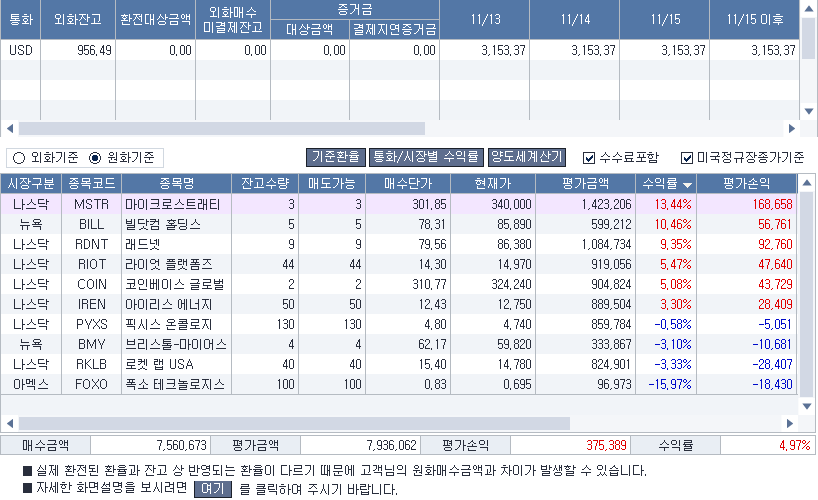The image size is (818, 500).
Task: Click left arrow of holdings table horizontal scrollbar
Action: [10, 423]
